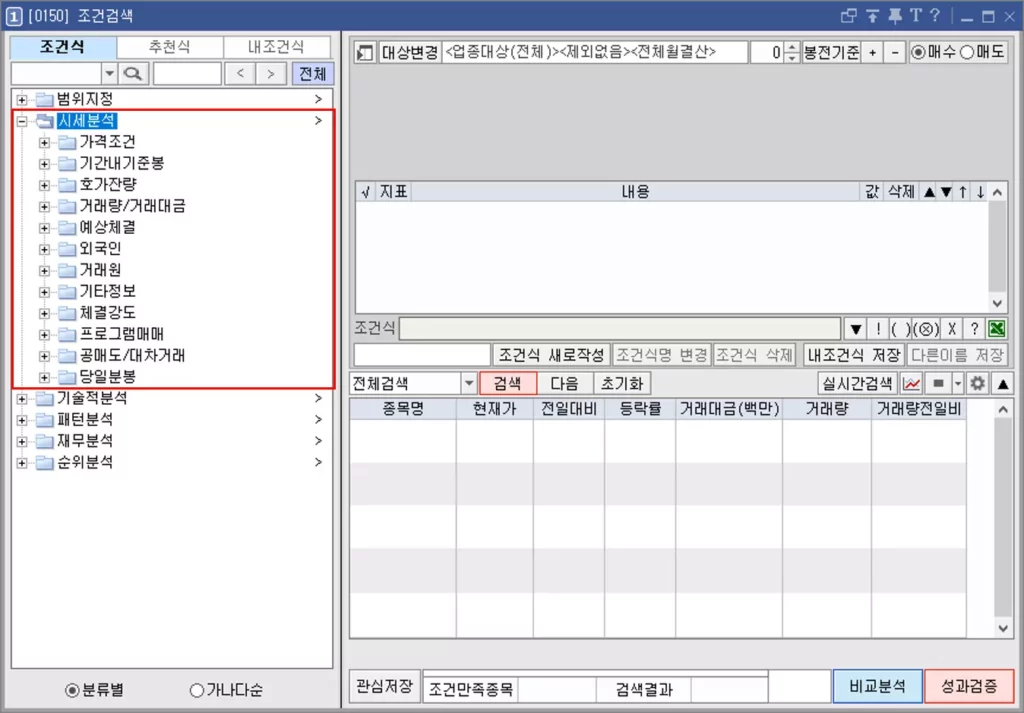Click the black up triangle beside gear

tap(1002, 384)
